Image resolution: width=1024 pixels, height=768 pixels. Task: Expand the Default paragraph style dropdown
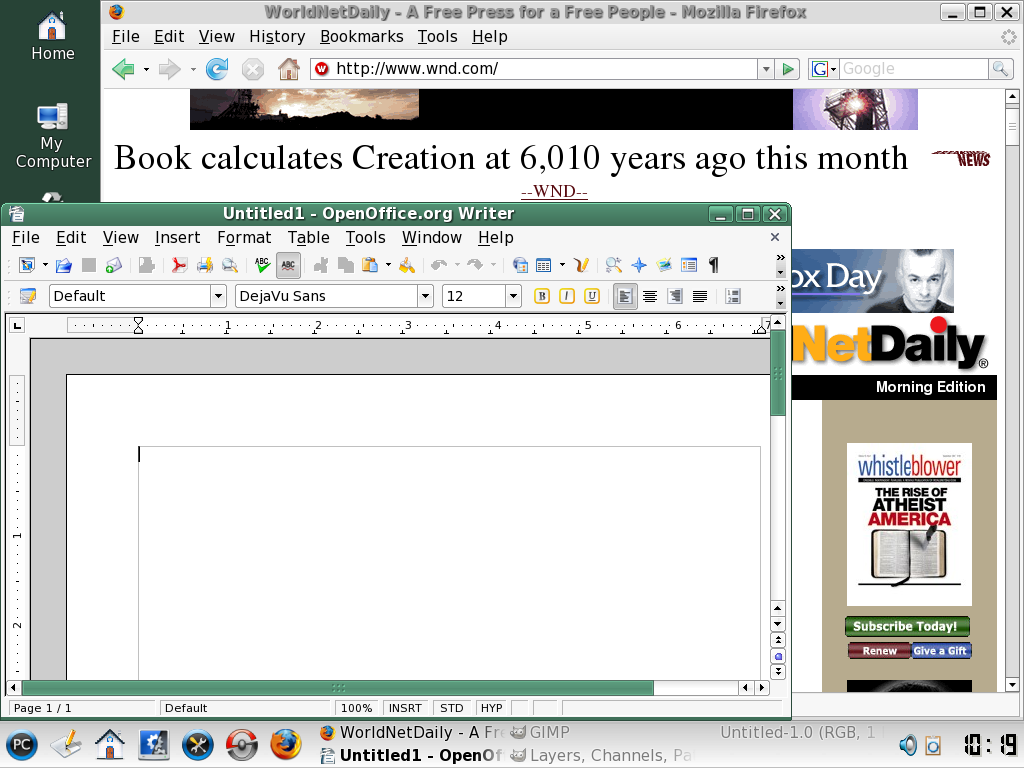click(218, 296)
